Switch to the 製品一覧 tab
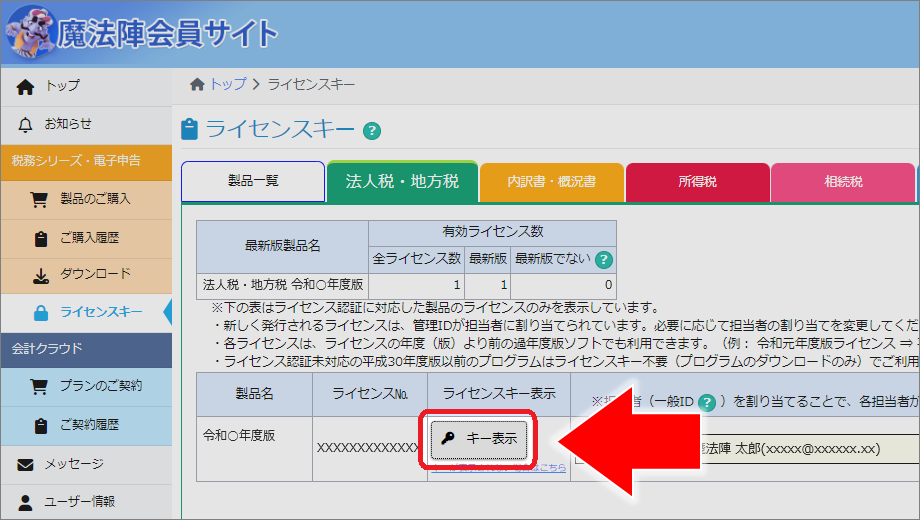The image size is (920, 520). (x=253, y=182)
